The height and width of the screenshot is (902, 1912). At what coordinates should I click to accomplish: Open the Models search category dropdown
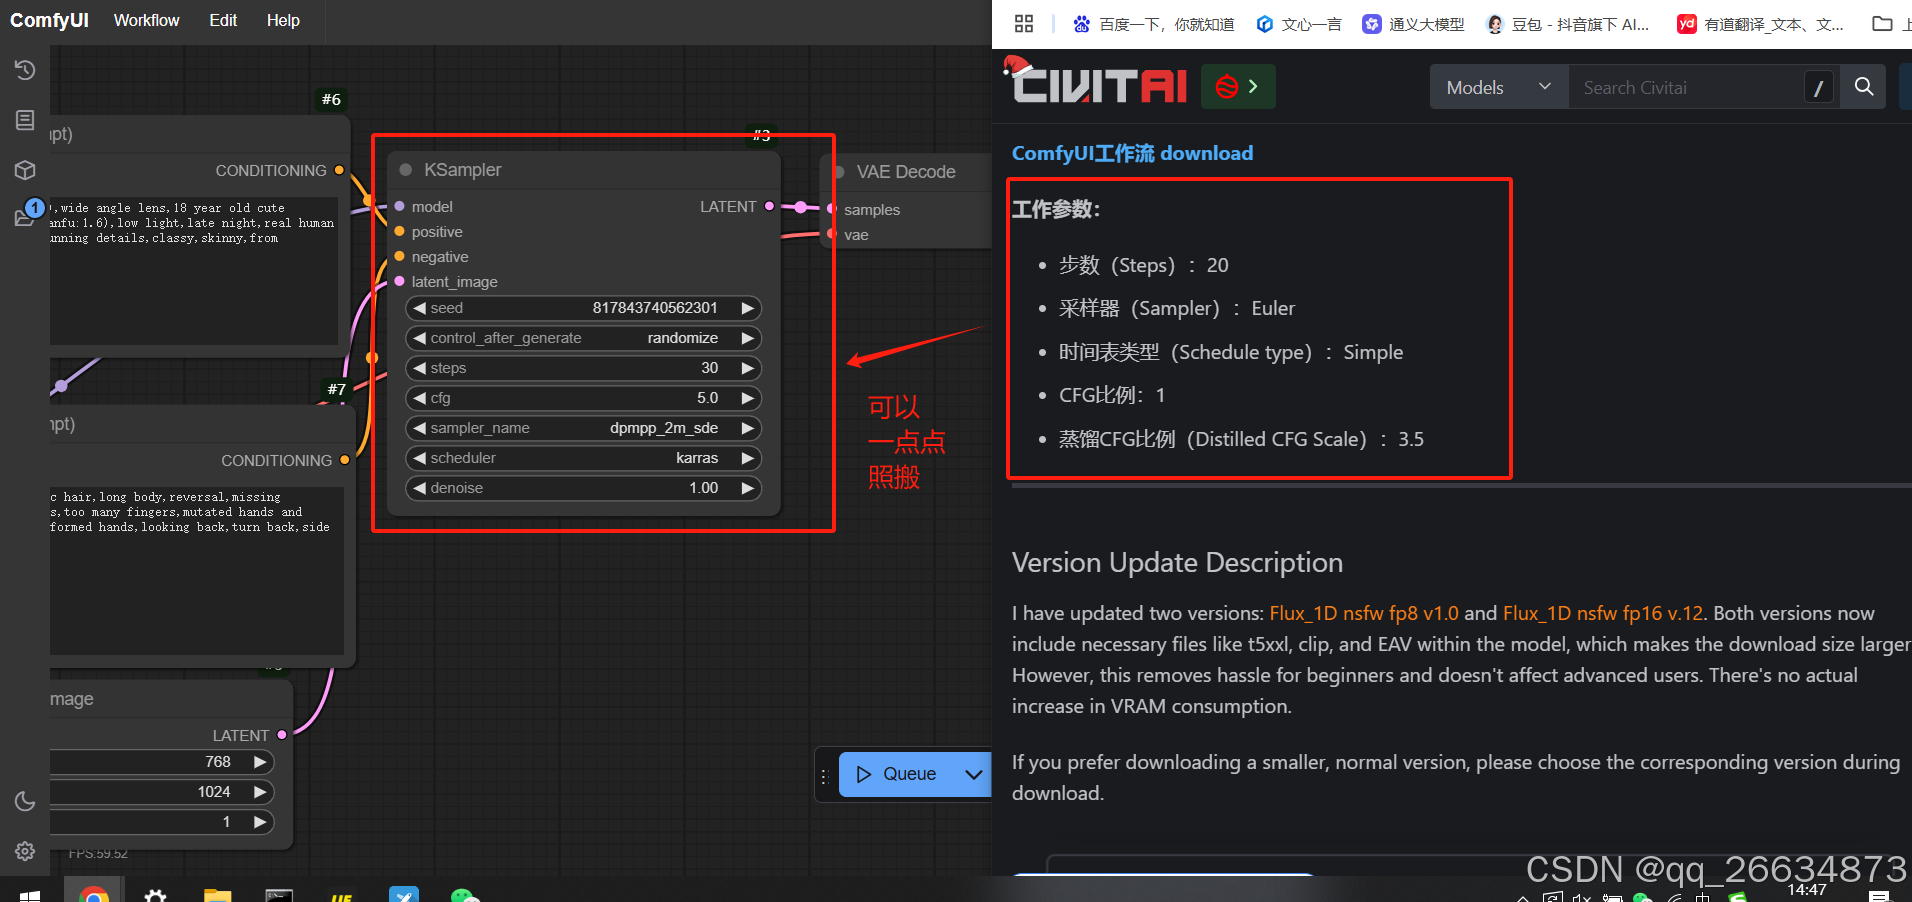[1499, 87]
